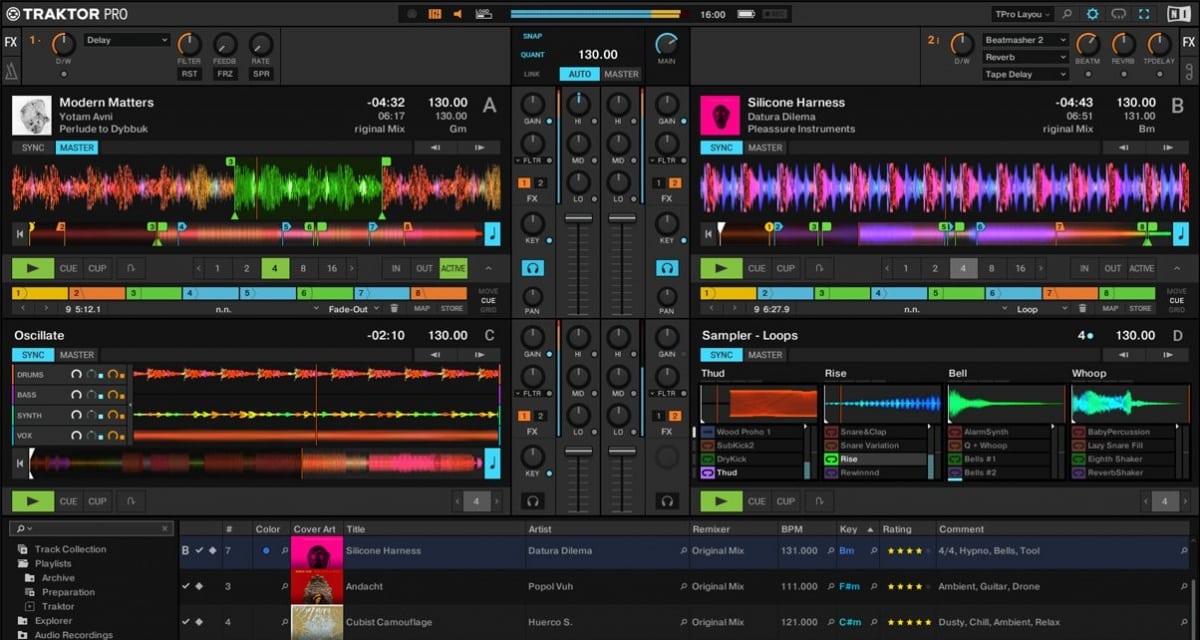This screenshot has height=640, width=1200.
Task: Click the browser search input field
Action: coord(90,528)
